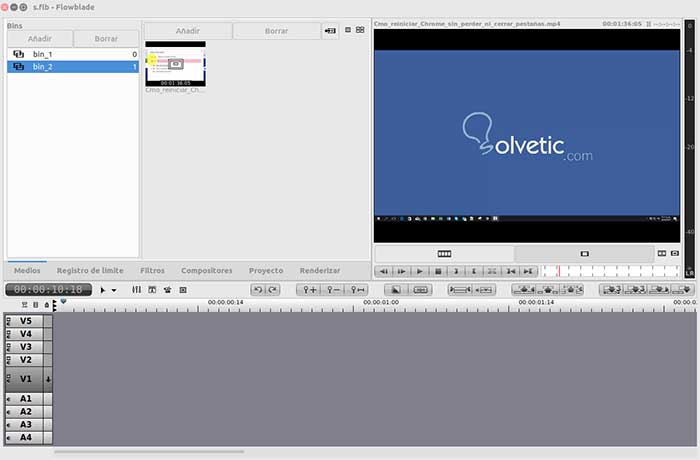700x460 pixels.
Task: Select the arrow edit tool
Action: tap(103, 290)
